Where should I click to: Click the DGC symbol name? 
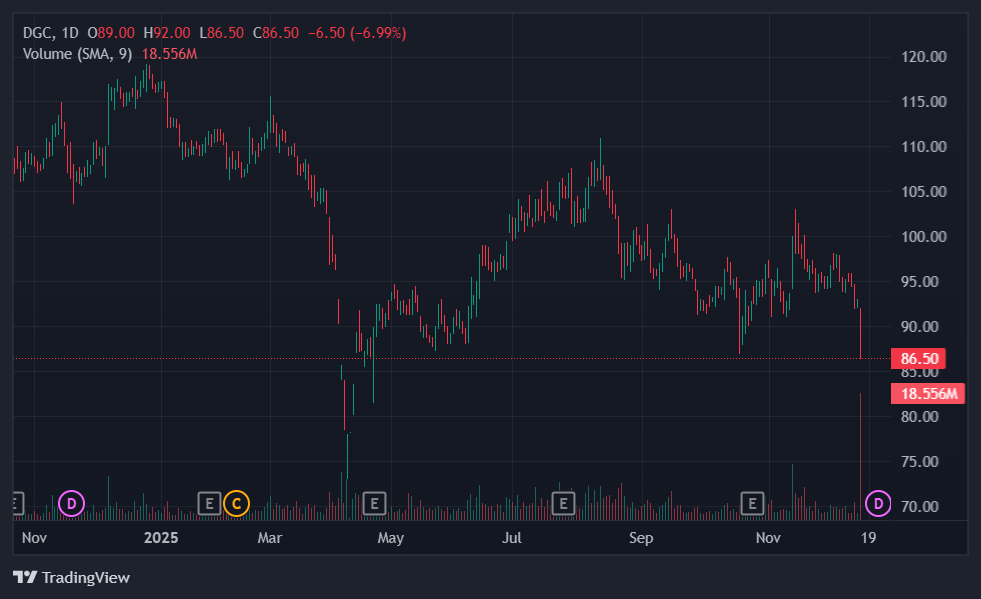pos(38,33)
